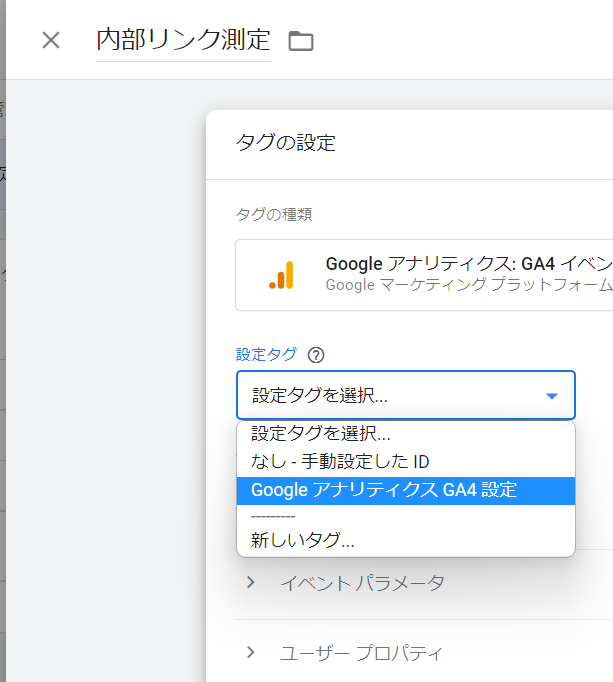Image resolution: width=613 pixels, height=682 pixels.
Task: Click the dashed separator row in the dropdown list
Action: point(273,516)
